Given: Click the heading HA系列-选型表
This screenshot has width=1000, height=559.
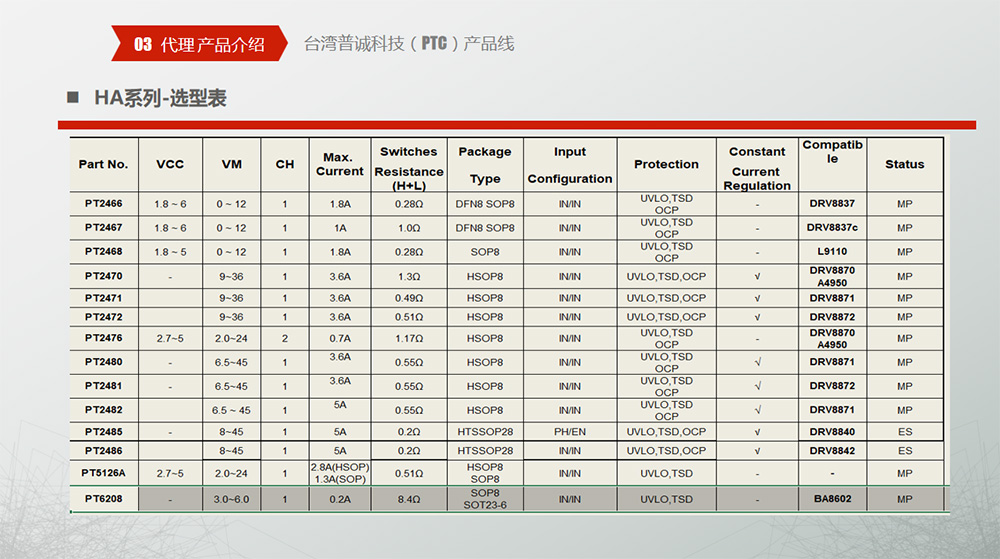Looking at the screenshot, I should [160, 98].
